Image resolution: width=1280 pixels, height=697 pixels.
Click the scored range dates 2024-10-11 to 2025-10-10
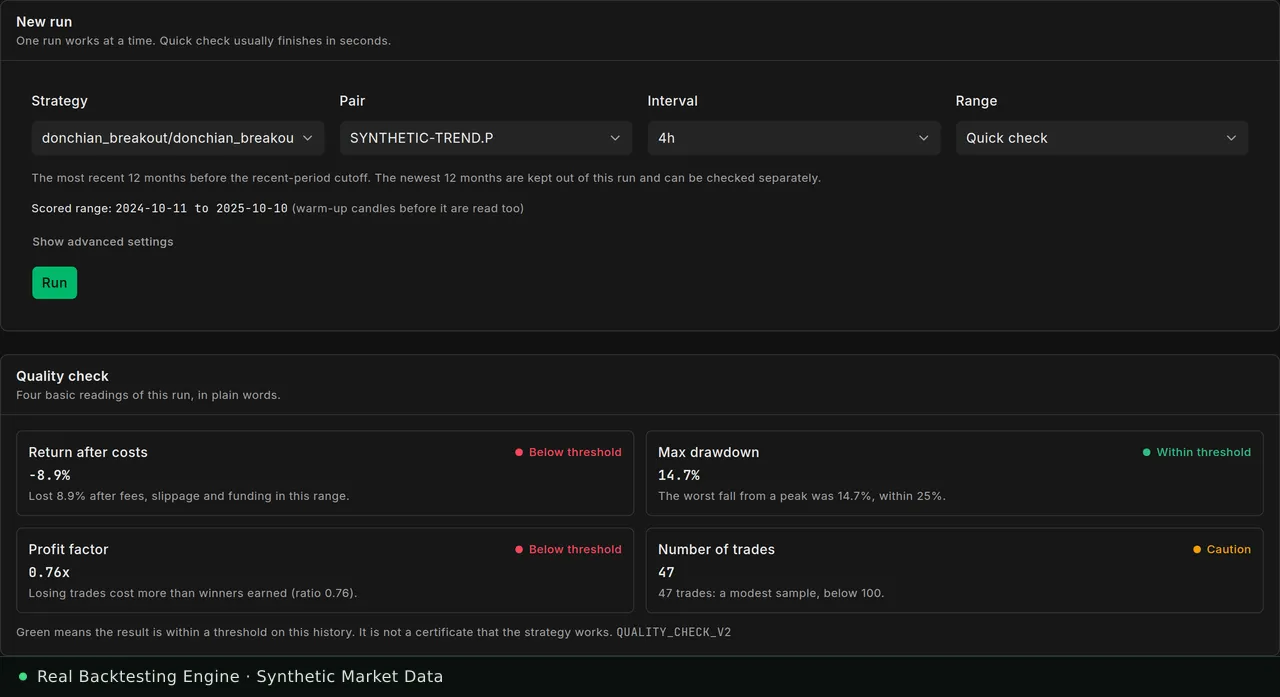pyautogui.click(x=201, y=209)
